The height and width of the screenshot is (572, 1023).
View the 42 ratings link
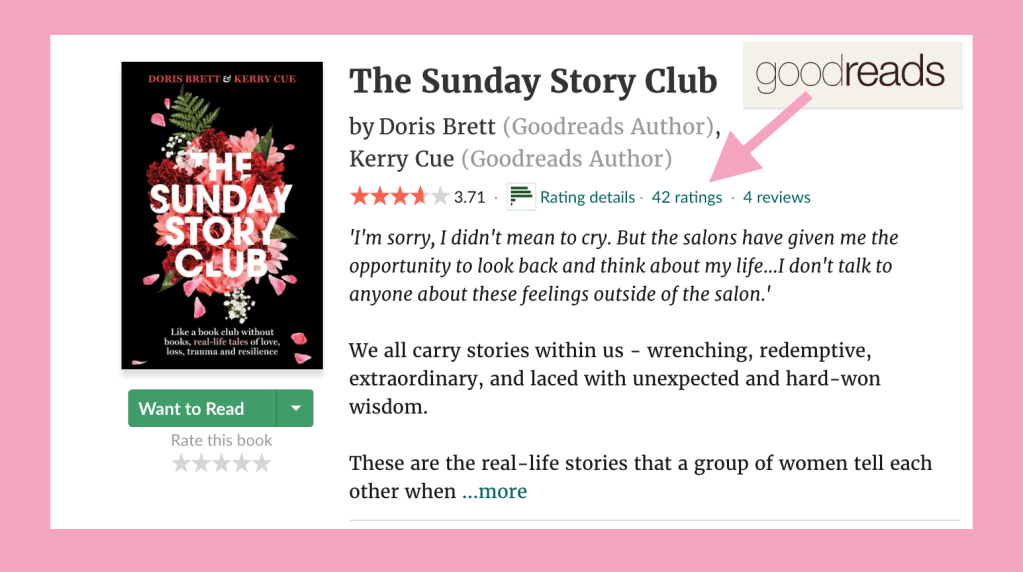click(x=686, y=197)
